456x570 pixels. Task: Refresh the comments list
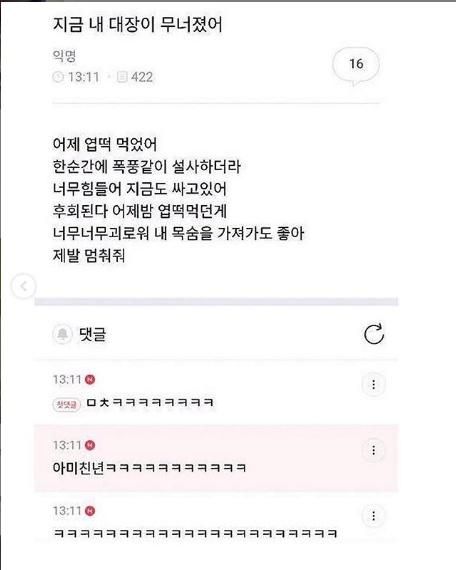[374, 334]
